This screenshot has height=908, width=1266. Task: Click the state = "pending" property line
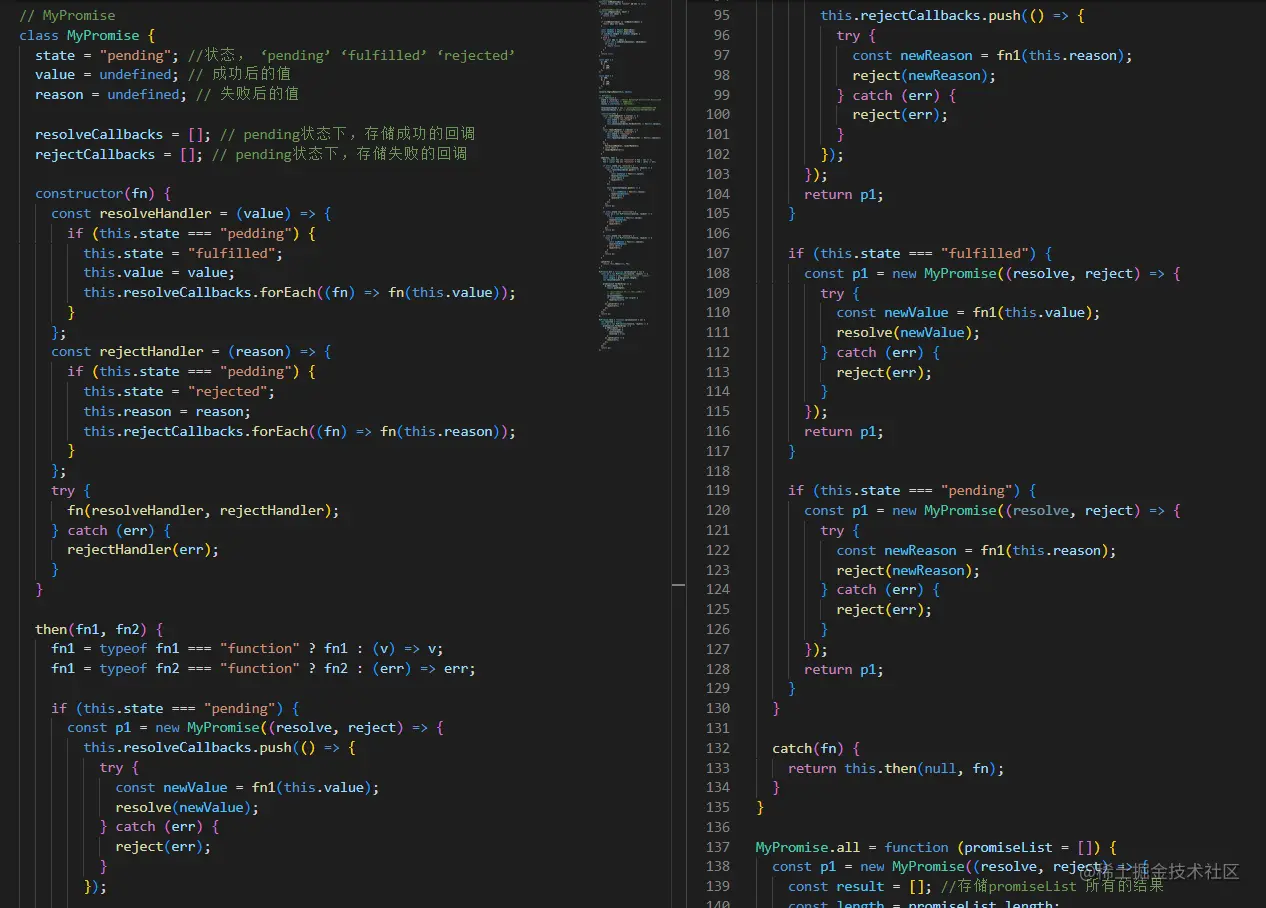coord(275,55)
